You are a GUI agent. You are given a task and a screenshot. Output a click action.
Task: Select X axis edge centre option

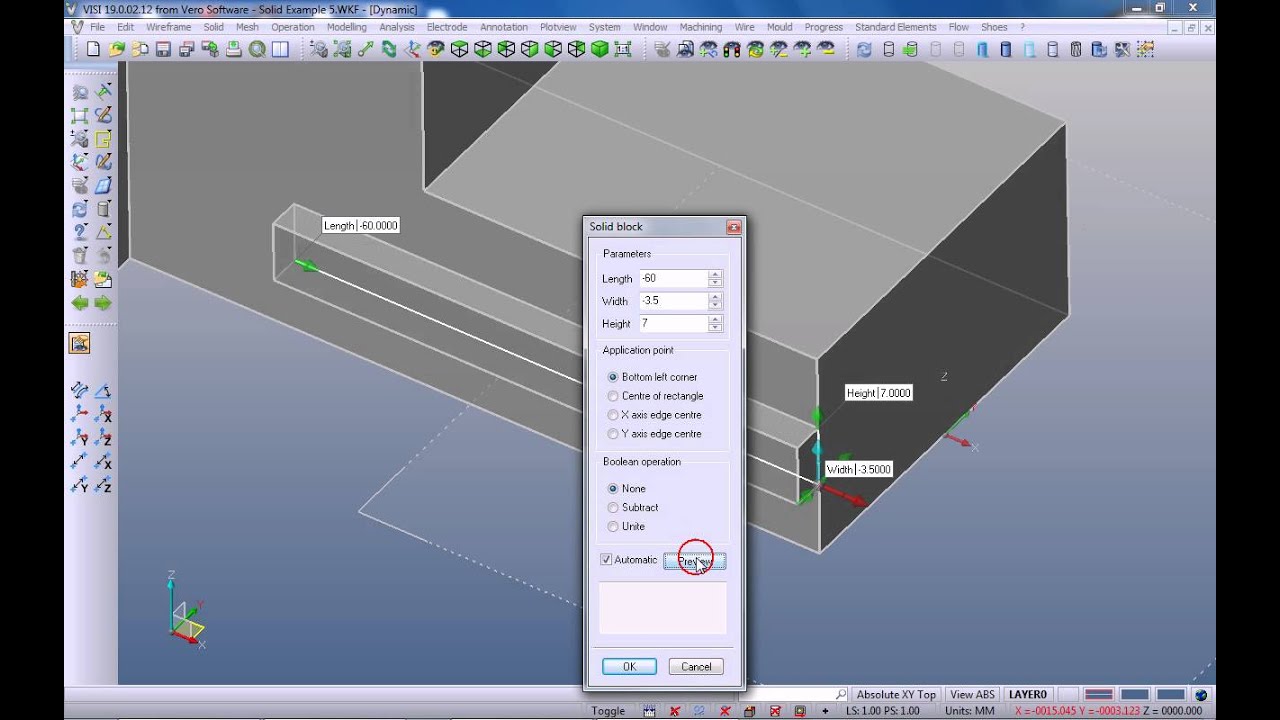[613, 415]
